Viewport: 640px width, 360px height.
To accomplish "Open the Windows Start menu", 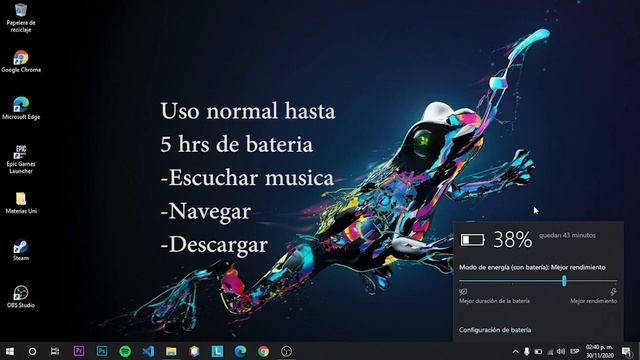I will 10,351.
